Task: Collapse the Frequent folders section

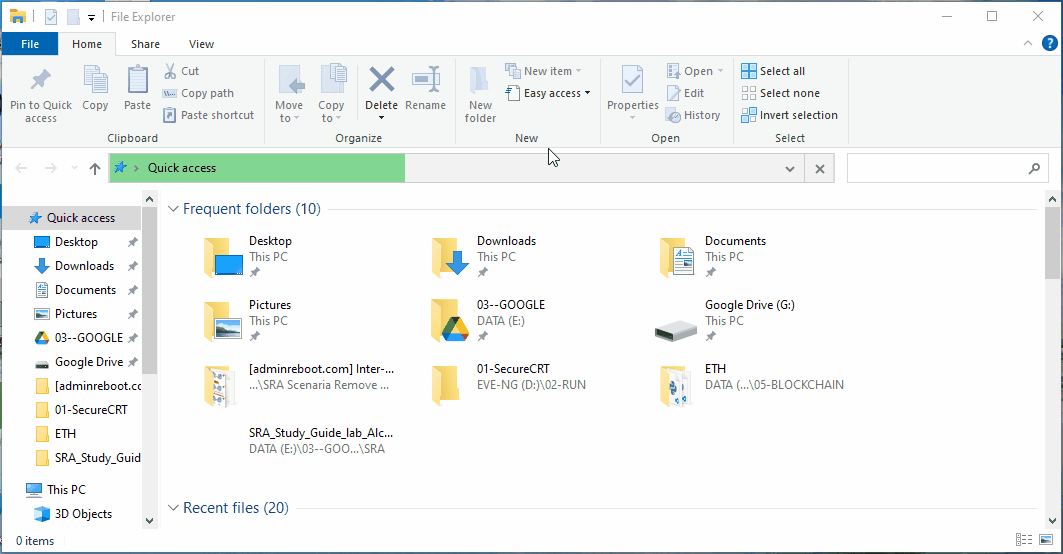Action: coord(174,209)
